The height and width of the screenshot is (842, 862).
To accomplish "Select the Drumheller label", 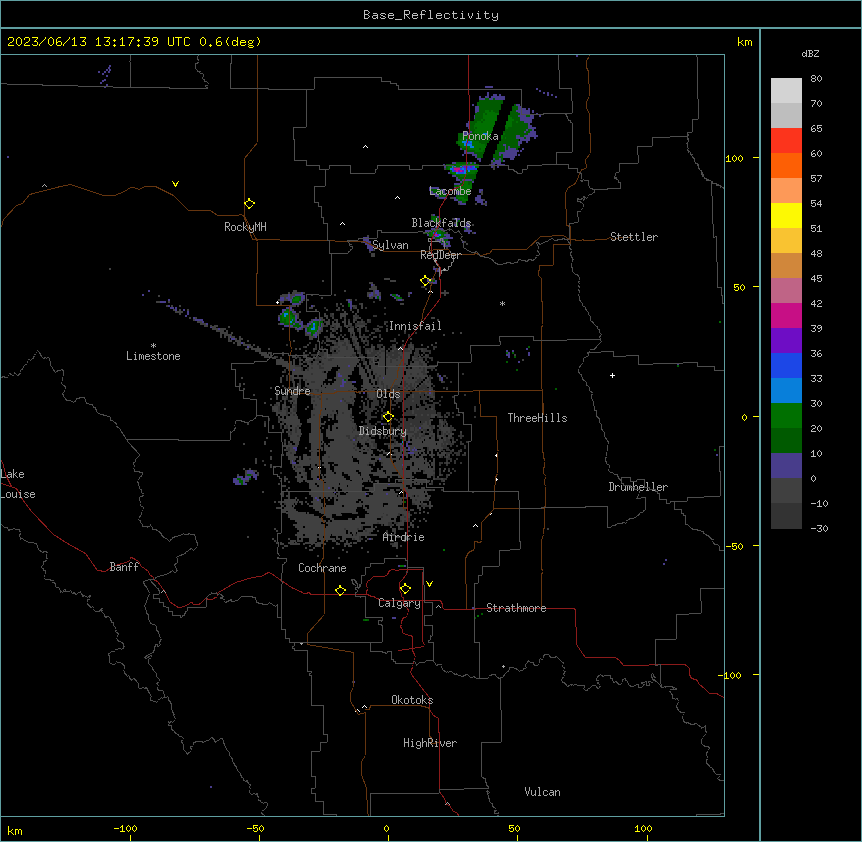I will point(638,487).
